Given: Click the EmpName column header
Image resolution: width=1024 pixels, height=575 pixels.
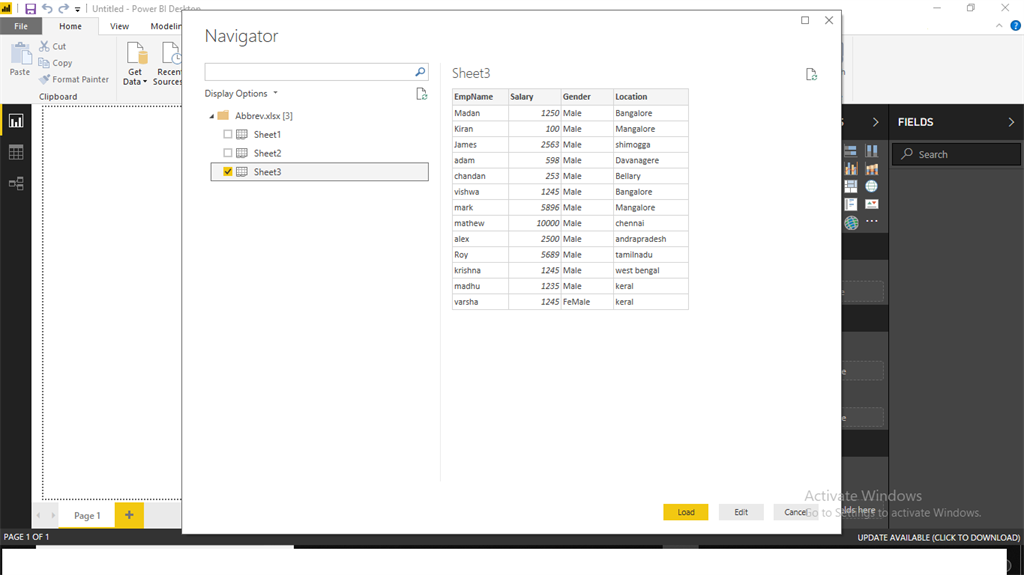Looking at the screenshot, I should [x=480, y=97].
